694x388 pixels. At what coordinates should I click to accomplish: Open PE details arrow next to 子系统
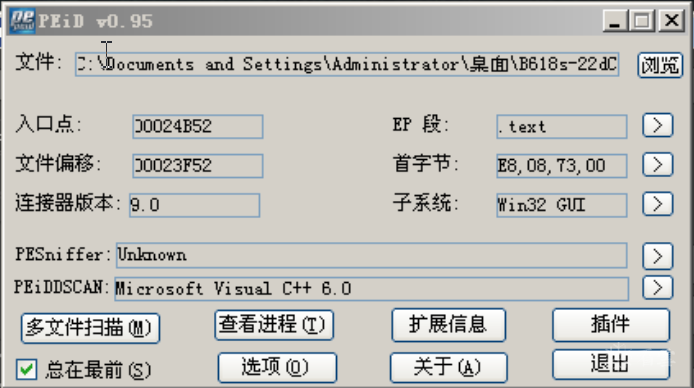pyautogui.click(x=658, y=204)
